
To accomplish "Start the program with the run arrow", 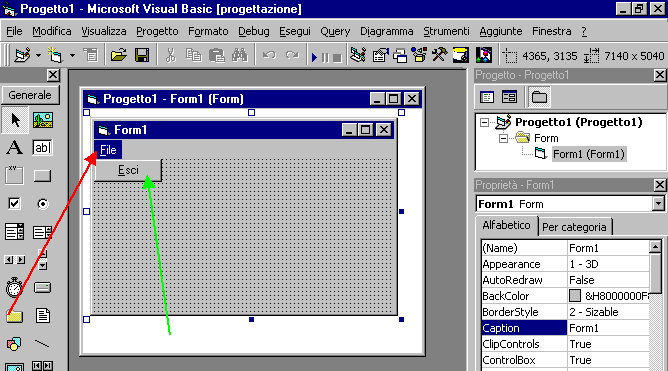I will coord(314,57).
